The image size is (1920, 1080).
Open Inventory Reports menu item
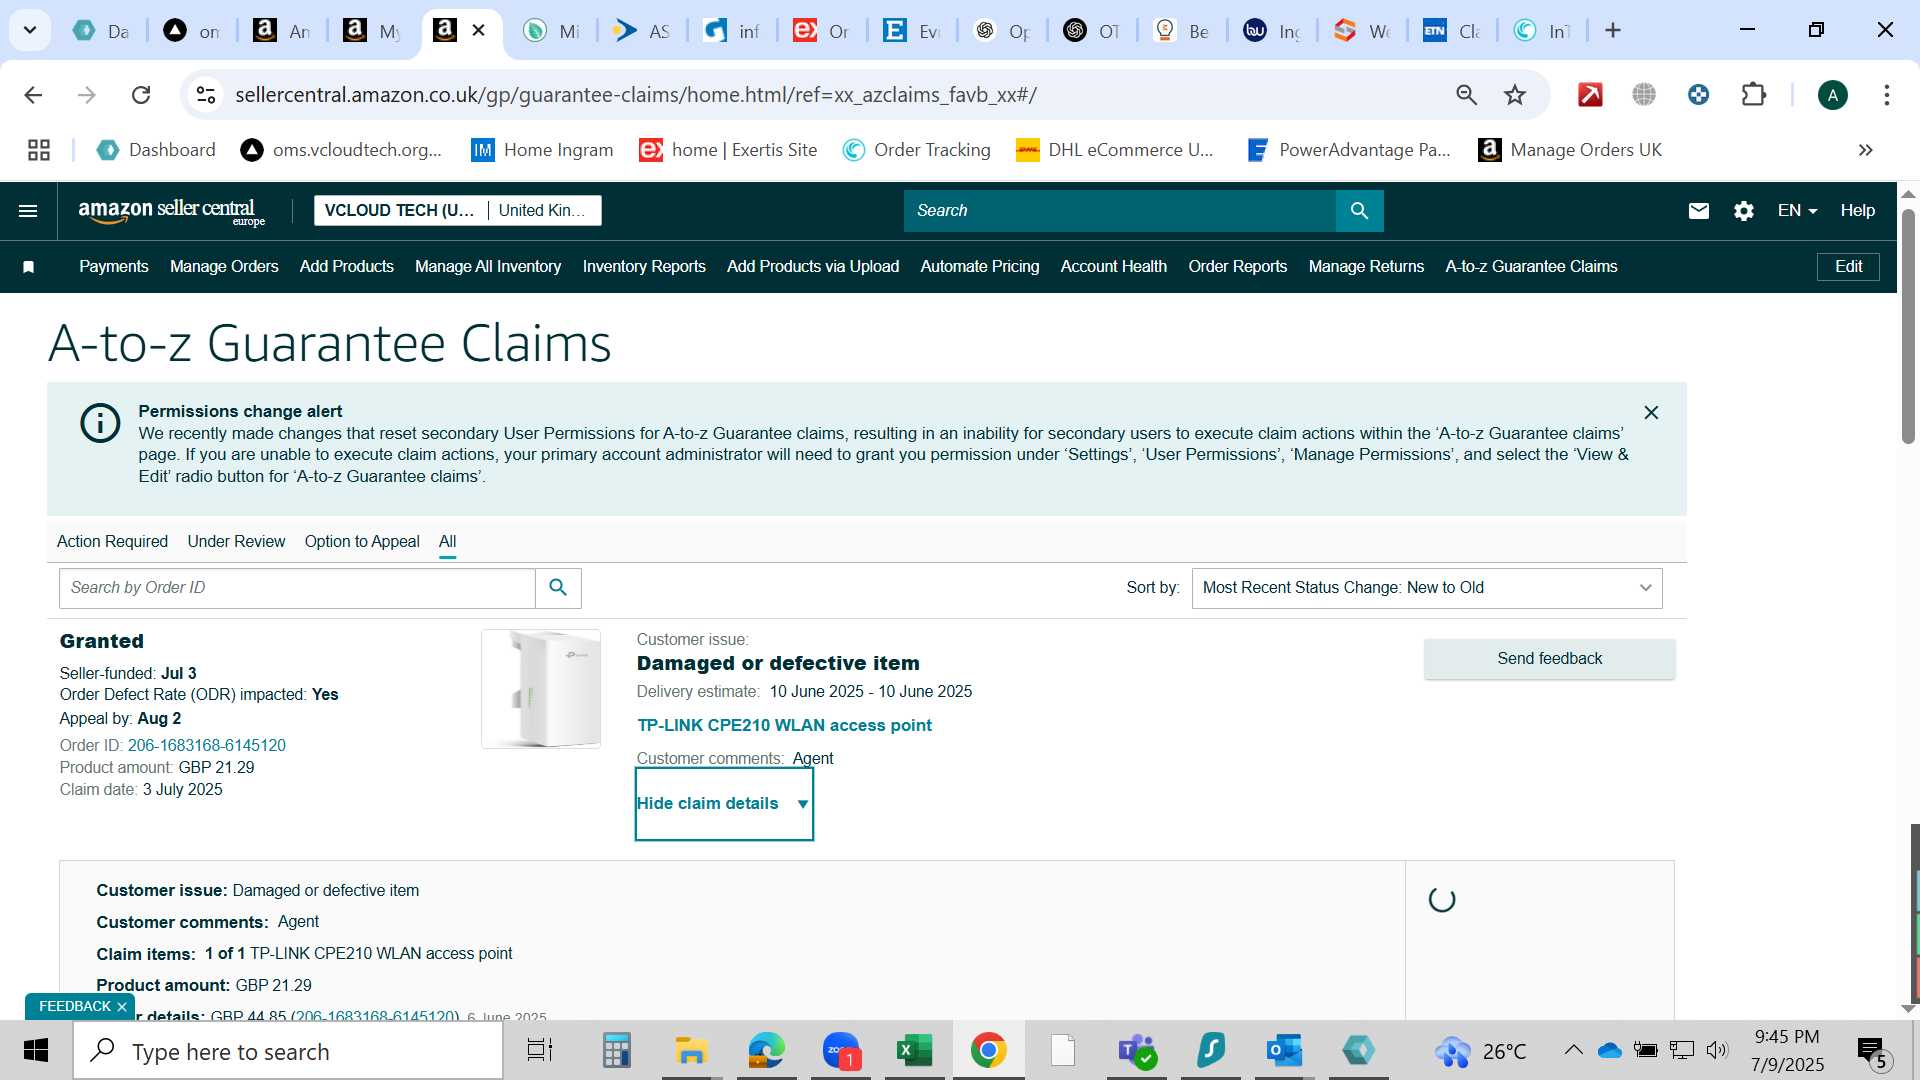pyautogui.click(x=644, y=267)
